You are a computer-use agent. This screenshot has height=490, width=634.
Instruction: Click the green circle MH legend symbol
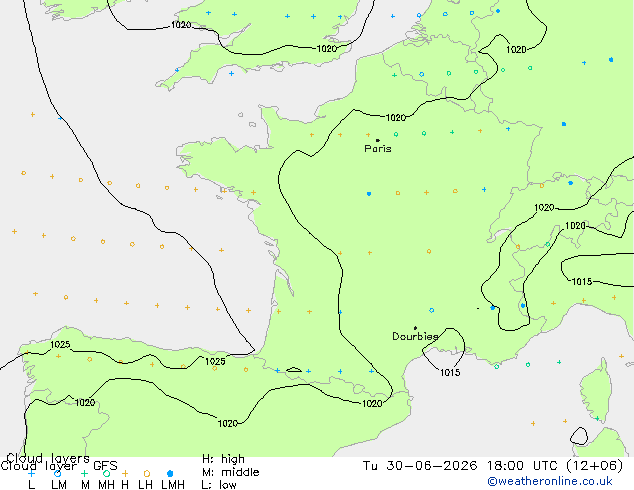[x=106, y=473]
